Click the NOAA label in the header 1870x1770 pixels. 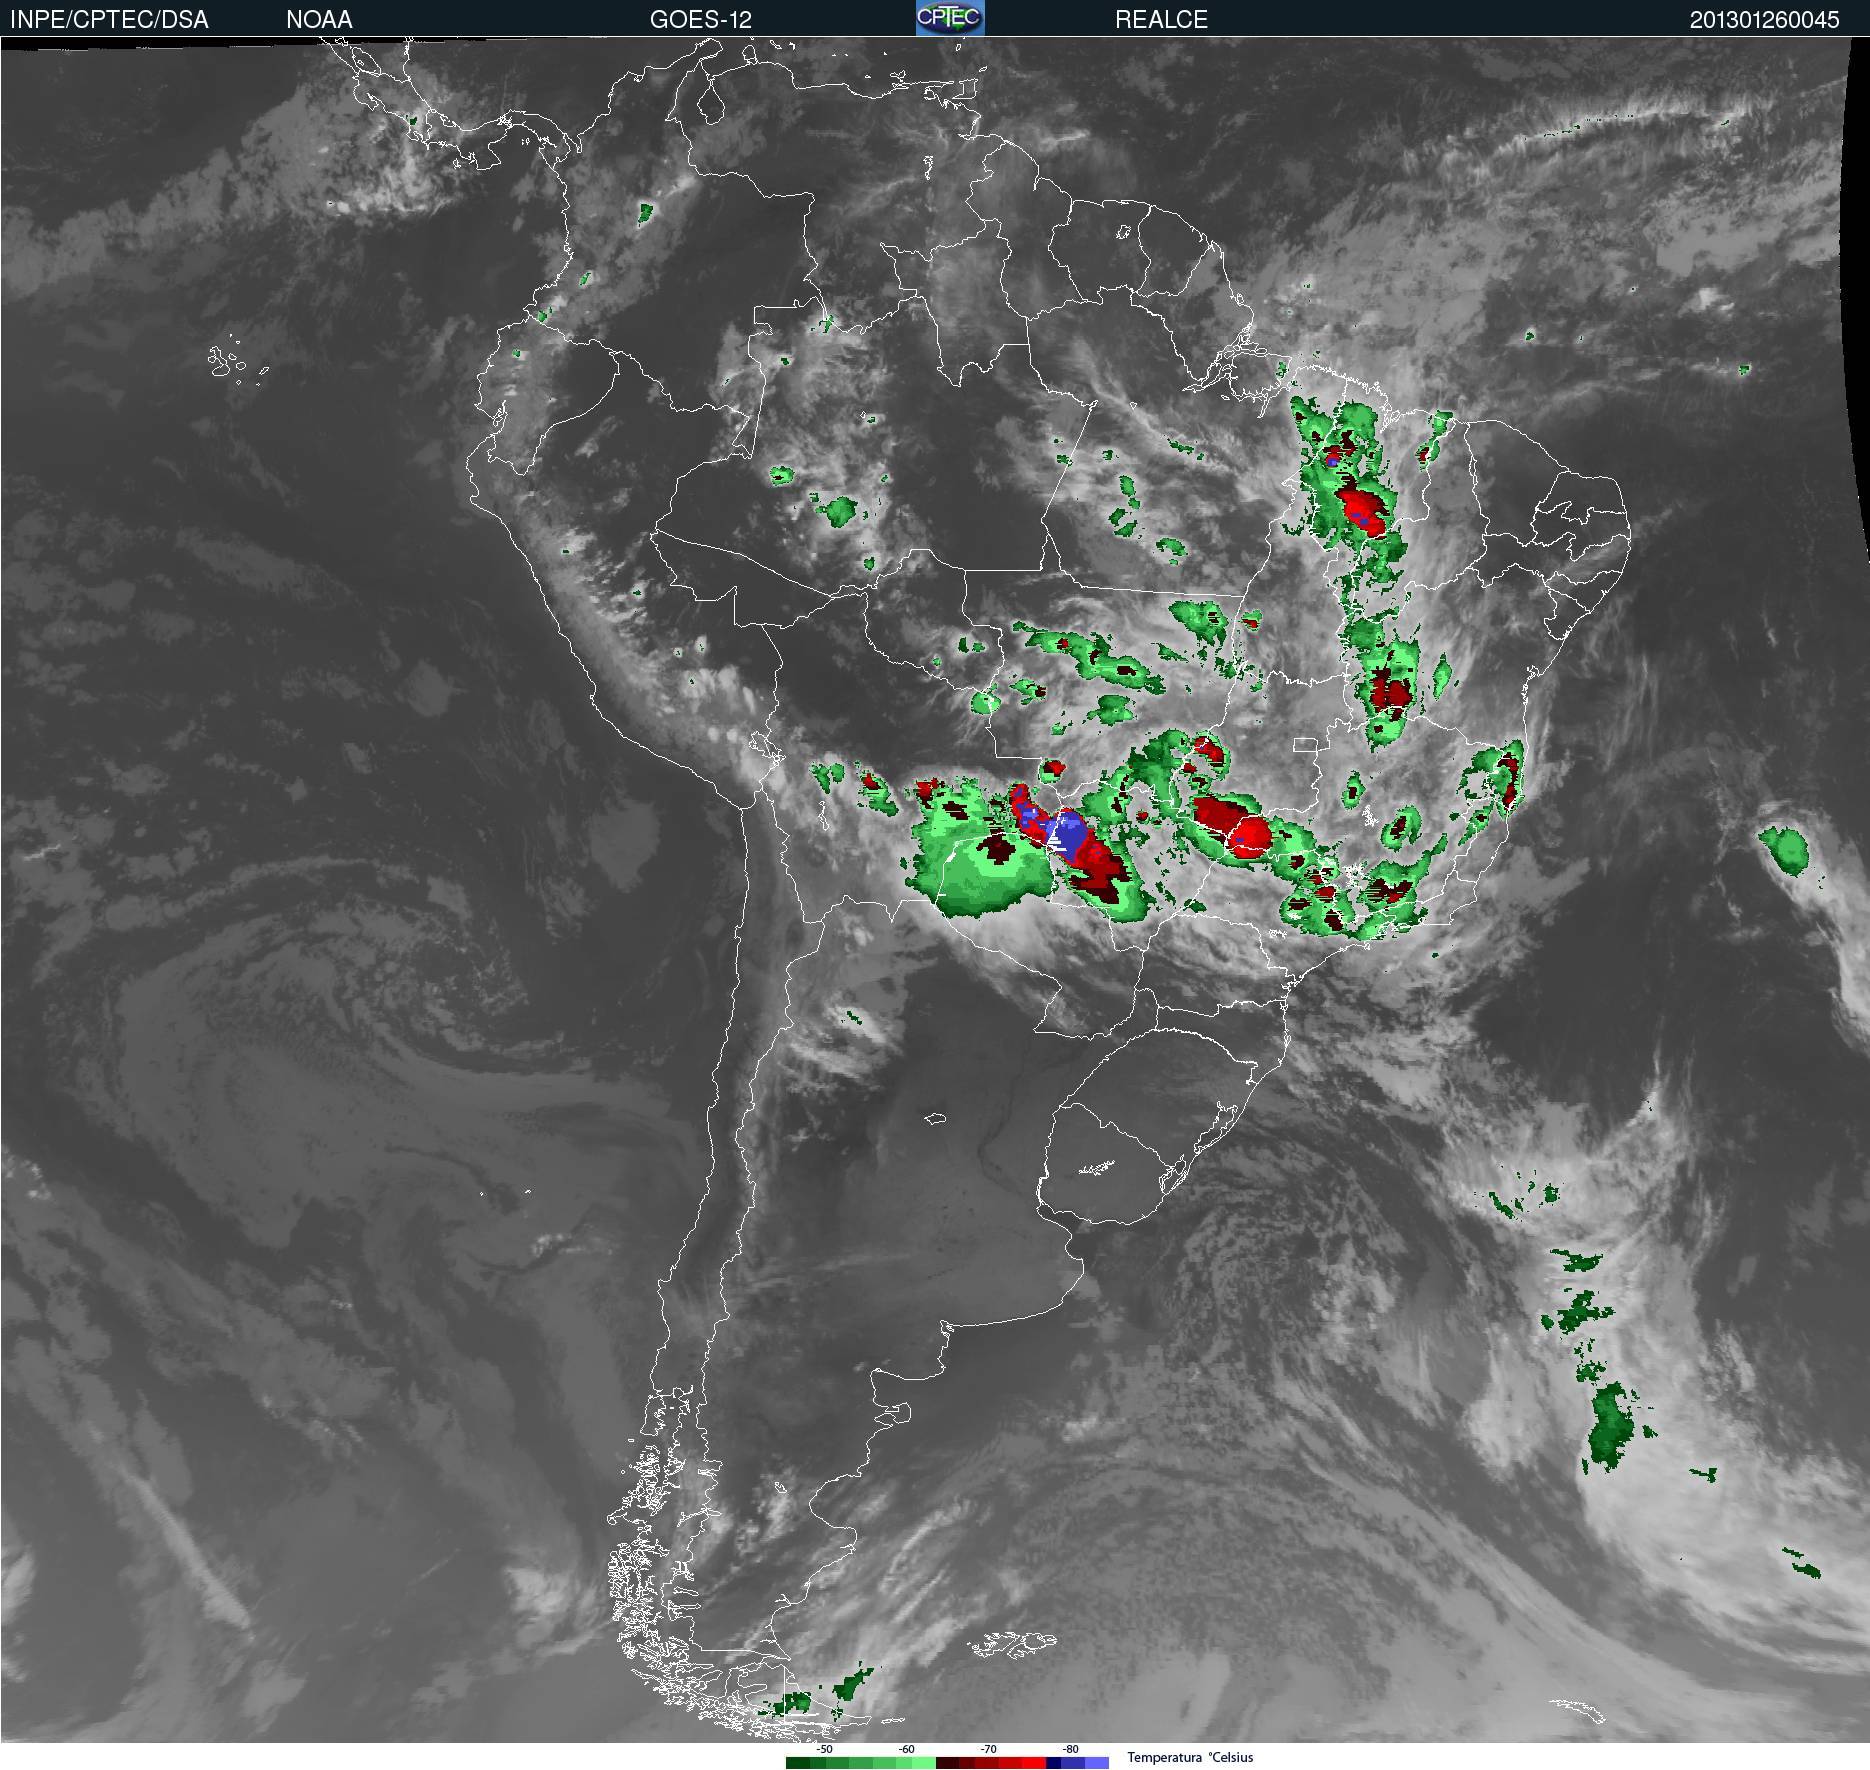[x=319, y=20]
